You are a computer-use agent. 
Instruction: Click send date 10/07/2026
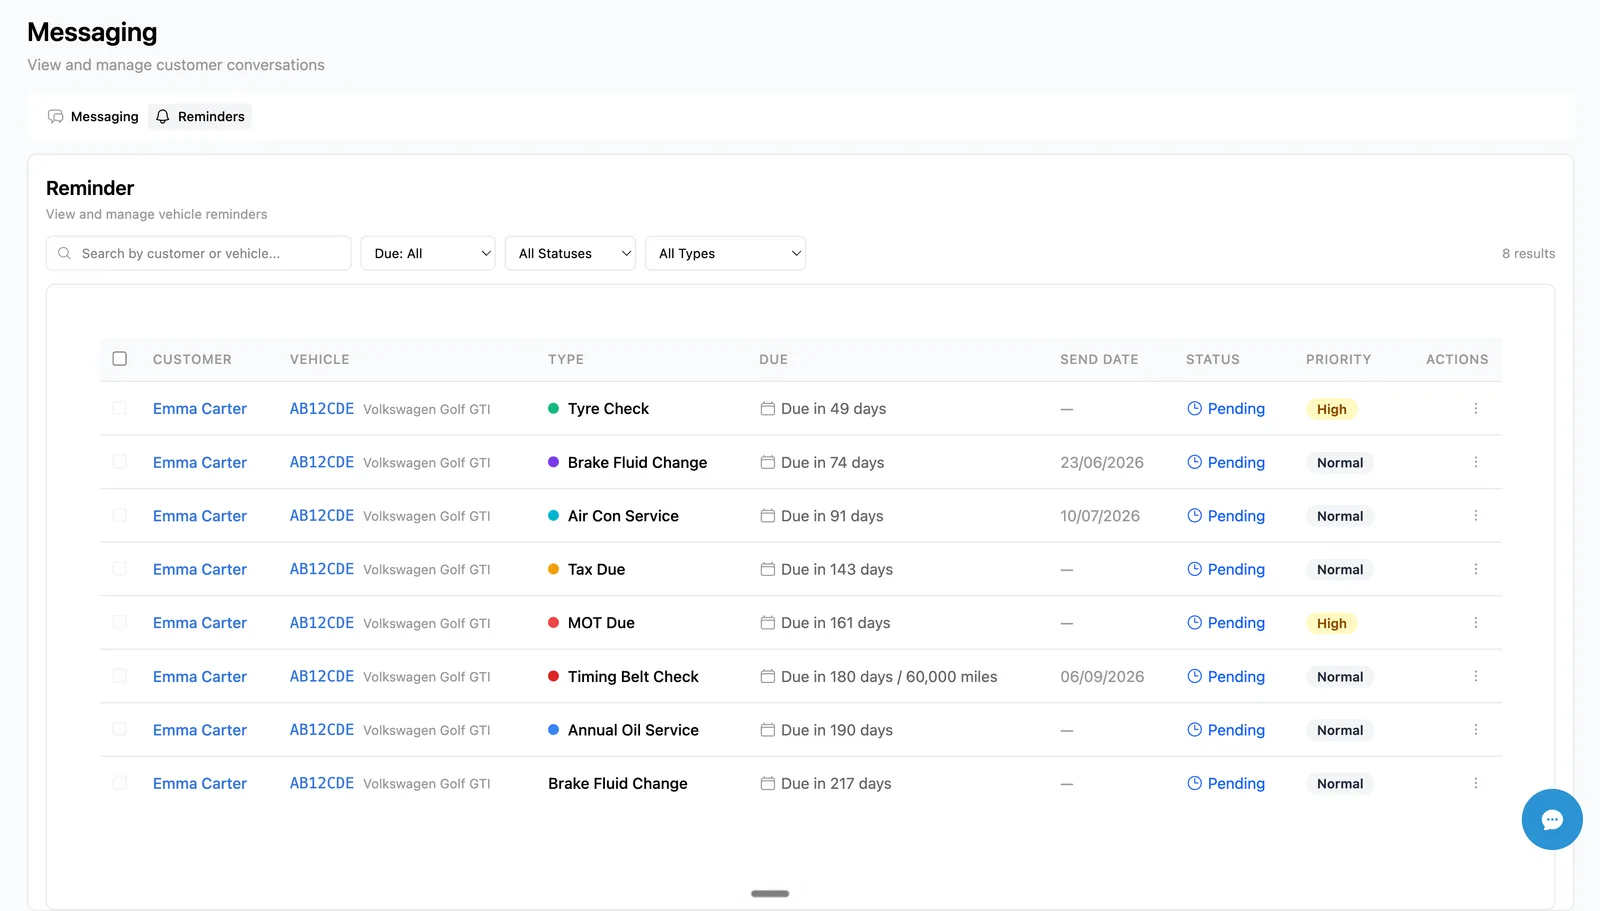click(x=1100, y=516)
